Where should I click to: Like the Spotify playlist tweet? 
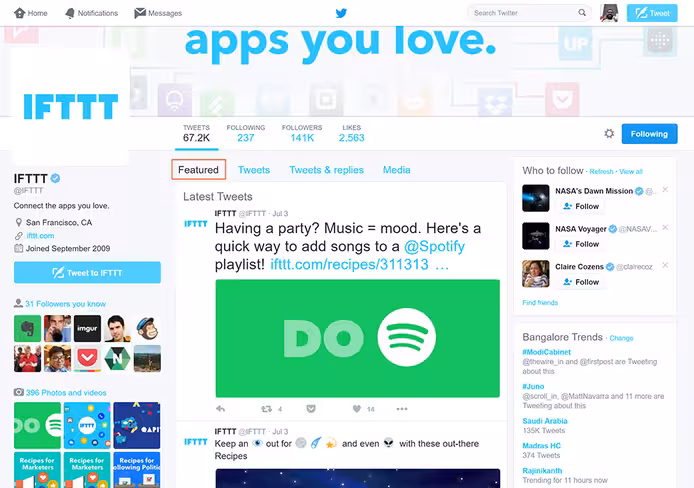(357, 409)
